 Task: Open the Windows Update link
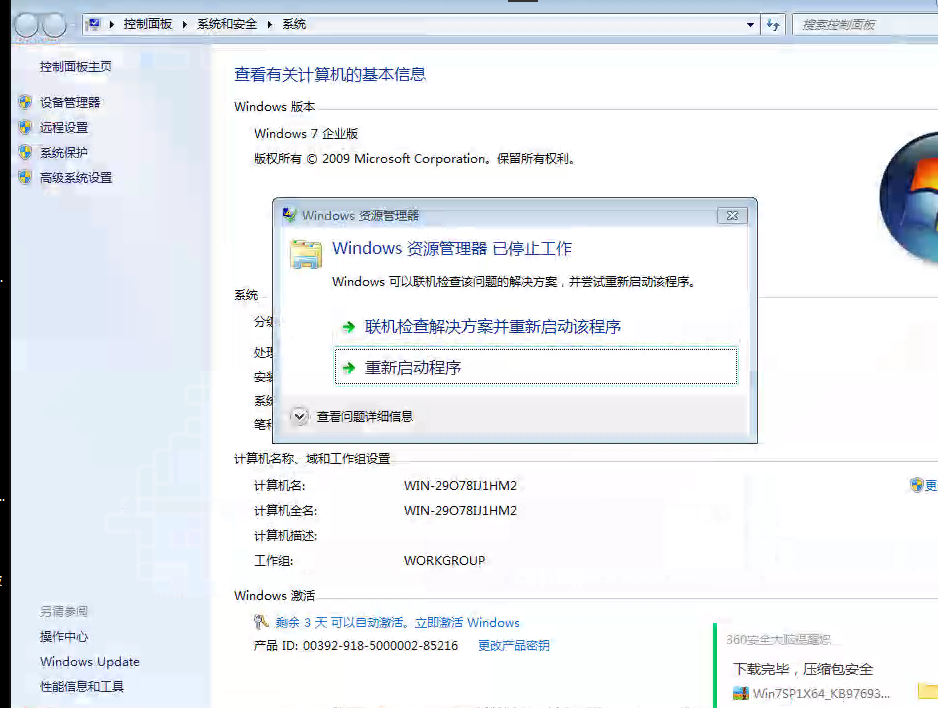click(x=90, y=662)
